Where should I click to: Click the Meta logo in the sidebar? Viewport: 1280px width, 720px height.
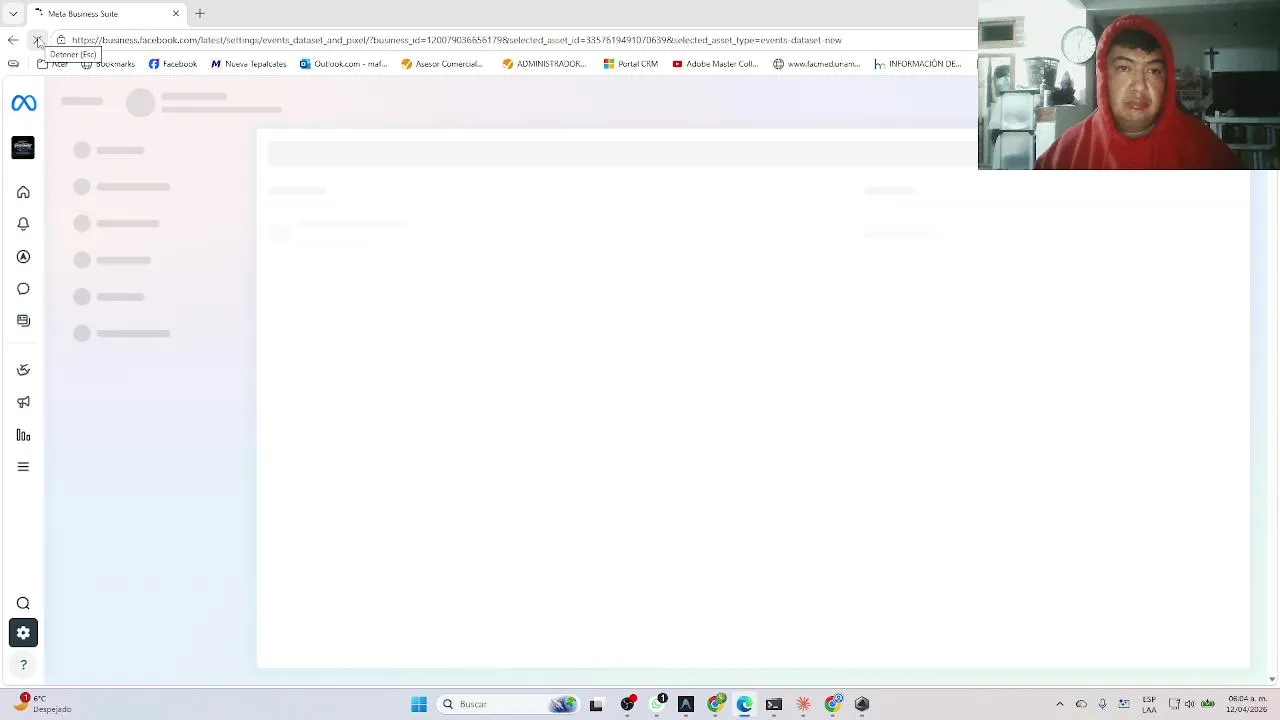click(x=23, y=103)
